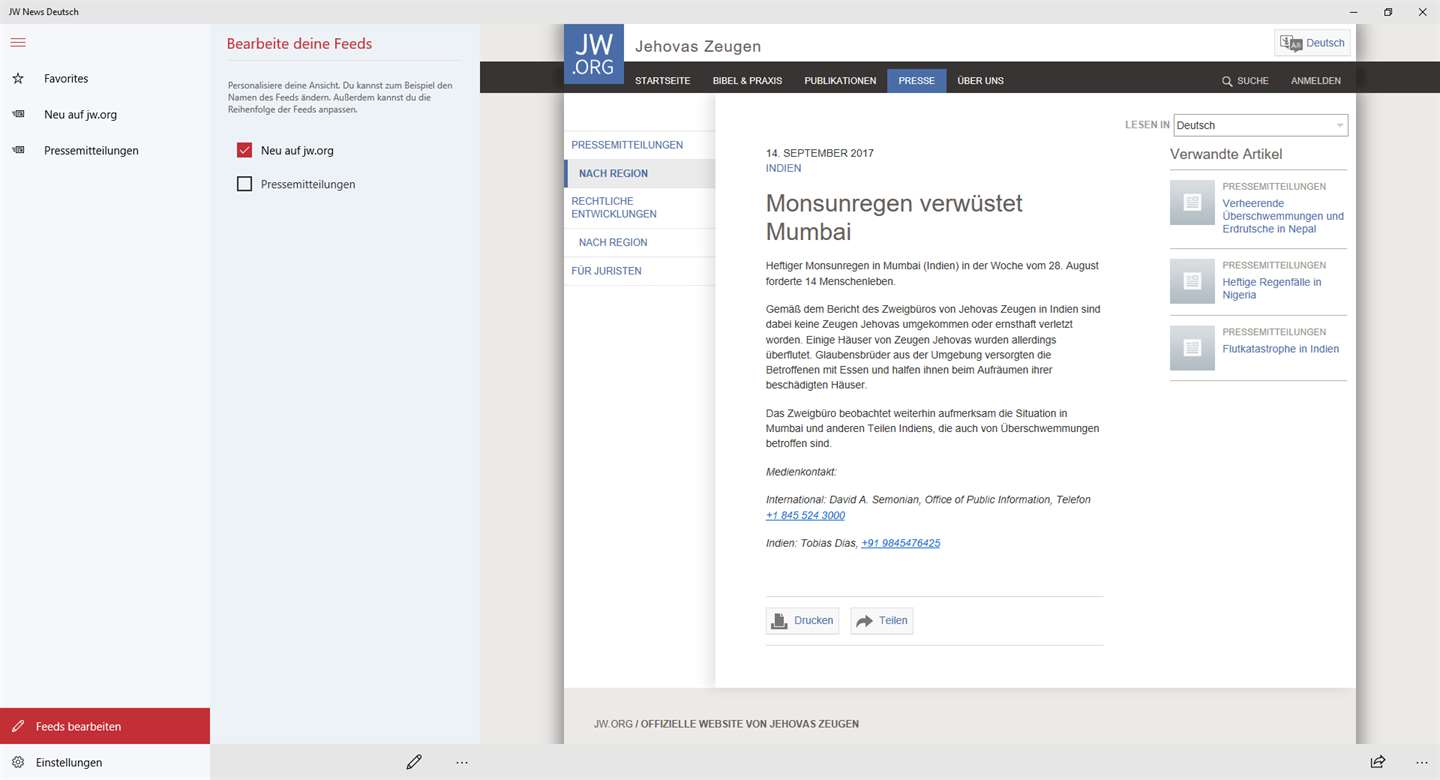Image resolution: width=1440 pixels, height=780 pixels.
Task: Check the Pressemitteilungen feed checkbox
Action: [x=244, y=184]
